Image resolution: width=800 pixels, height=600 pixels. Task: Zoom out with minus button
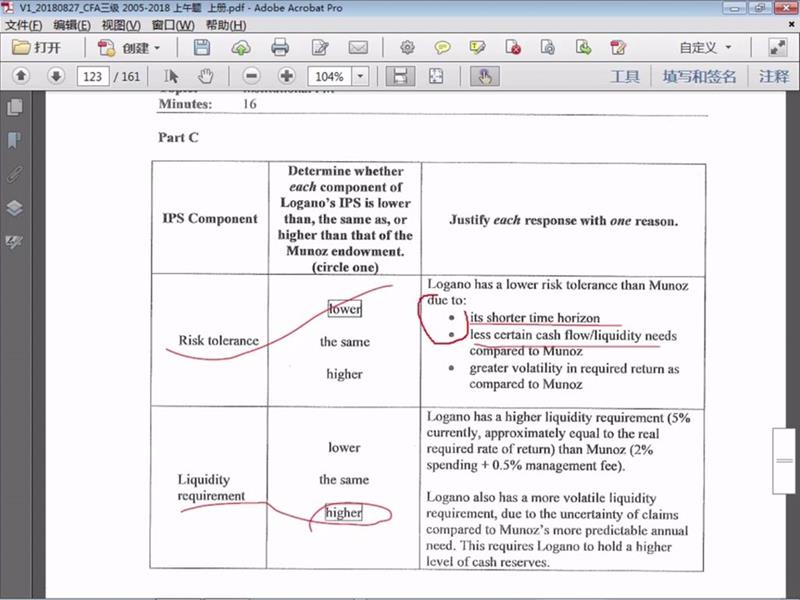pos(251,76)
